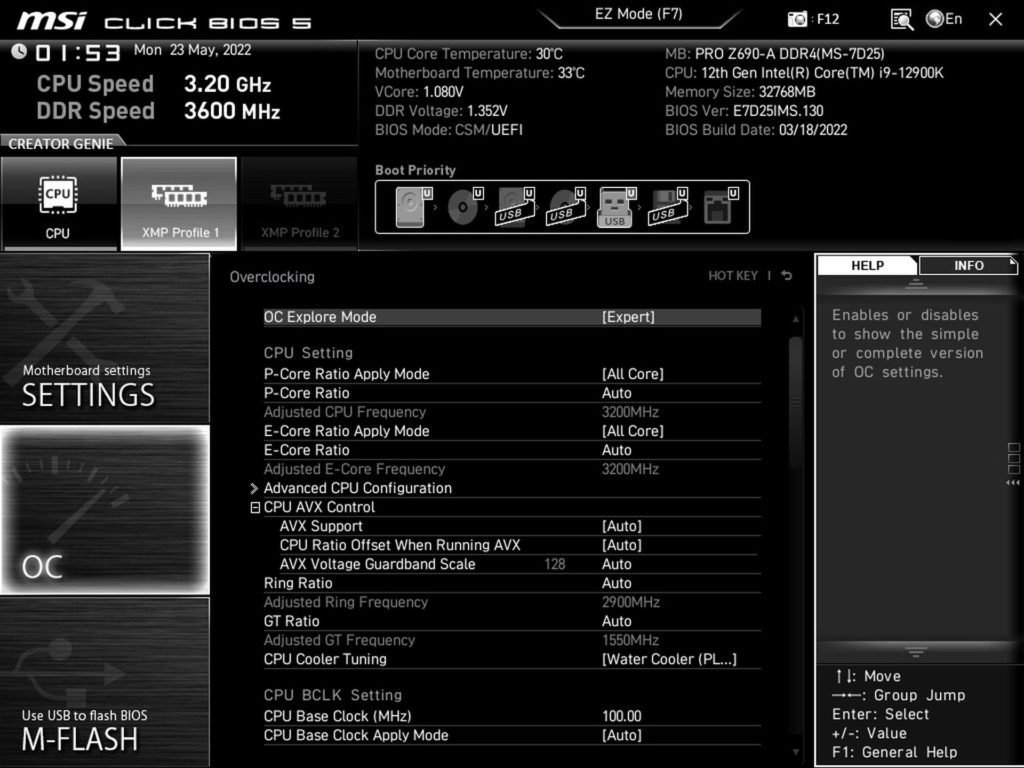Click Adjusted CPU Frequency 3200MHz value
Viewport: 1024px width, 768px height.
tap(630, 412)
